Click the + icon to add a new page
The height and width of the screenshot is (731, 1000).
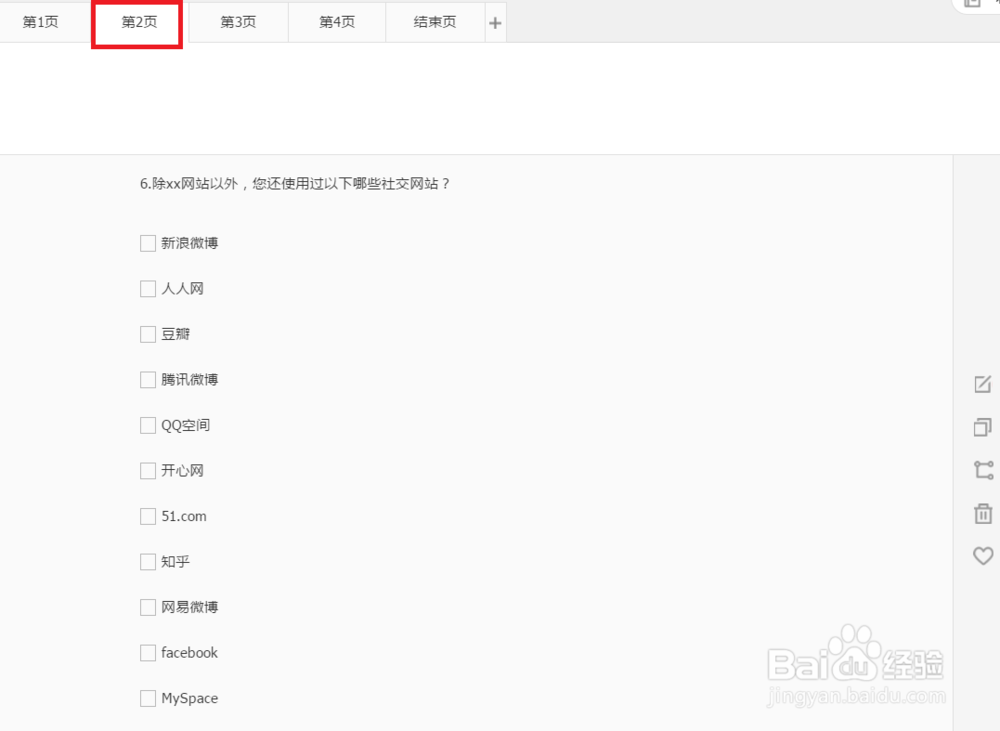pyautogui.click(x=495, y=22)
